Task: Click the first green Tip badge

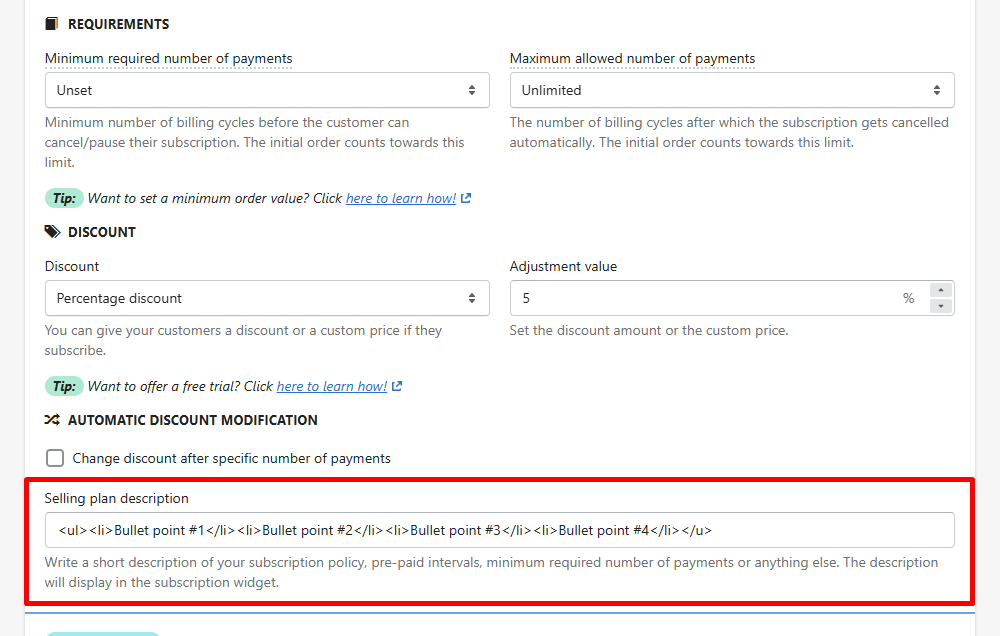Action: point(64,198)
